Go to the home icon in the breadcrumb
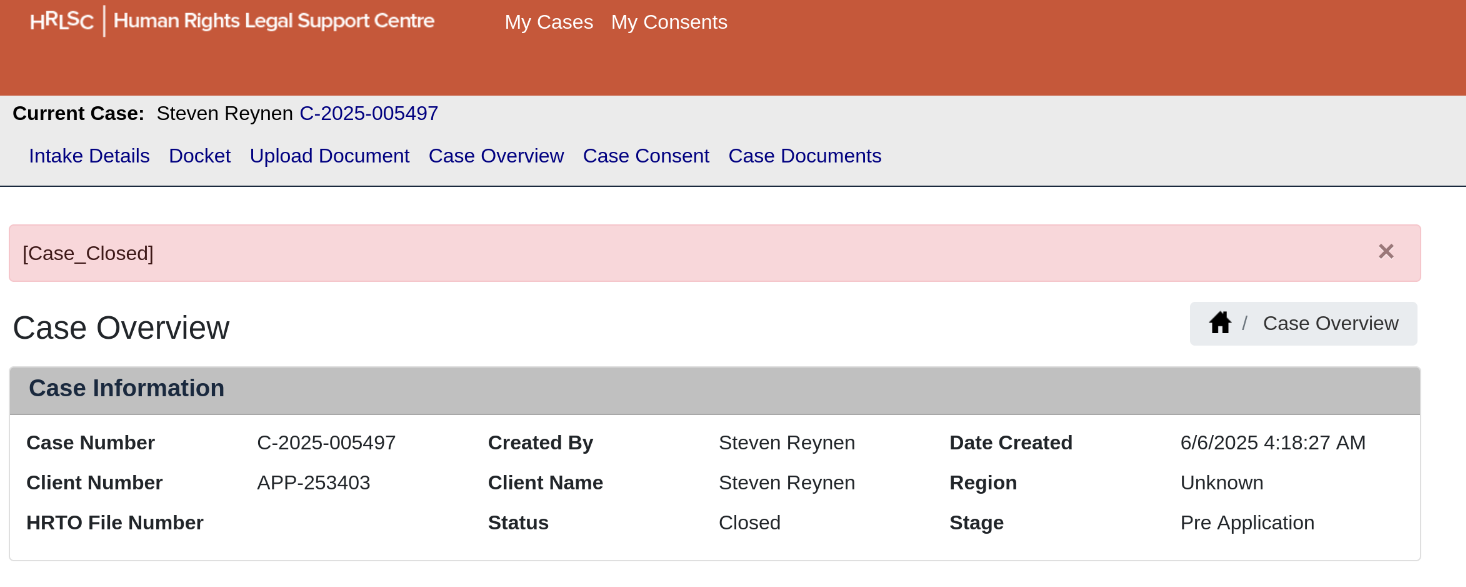This screenshot has height=587, width=1466. [x=1220, y=323]
